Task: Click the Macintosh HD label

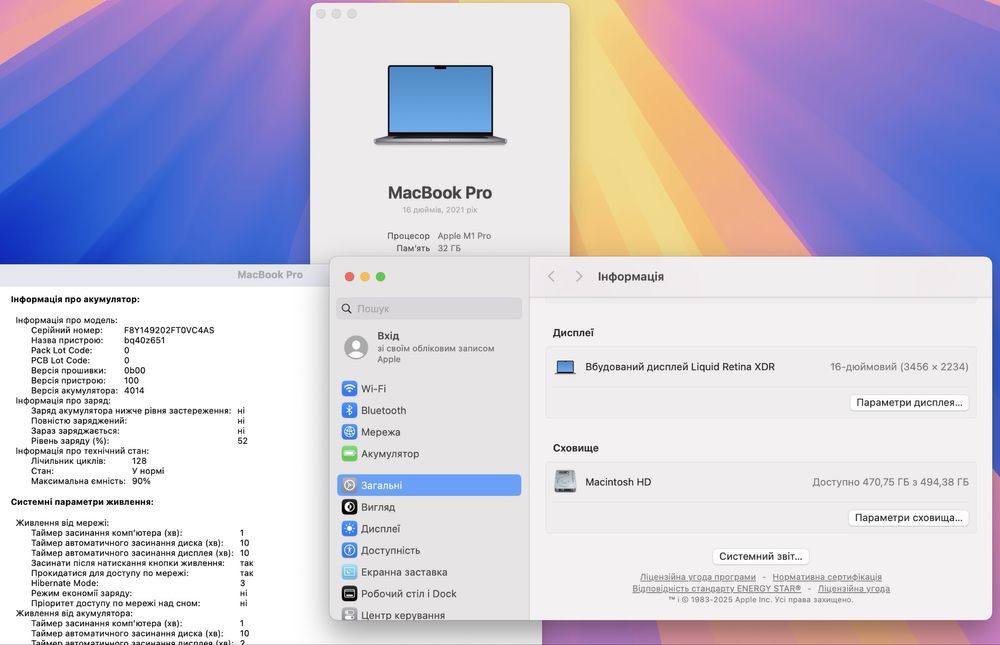Action: pyautogui.click(x=618, y=482)
